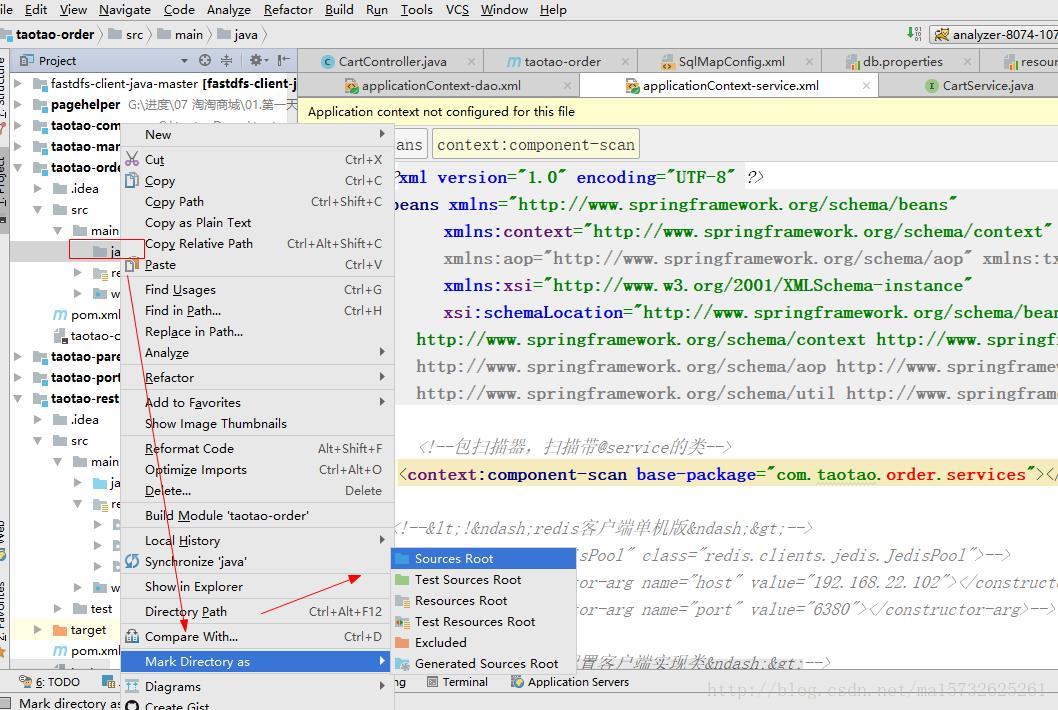Click the Terminal icon in bottom bar

433,682
